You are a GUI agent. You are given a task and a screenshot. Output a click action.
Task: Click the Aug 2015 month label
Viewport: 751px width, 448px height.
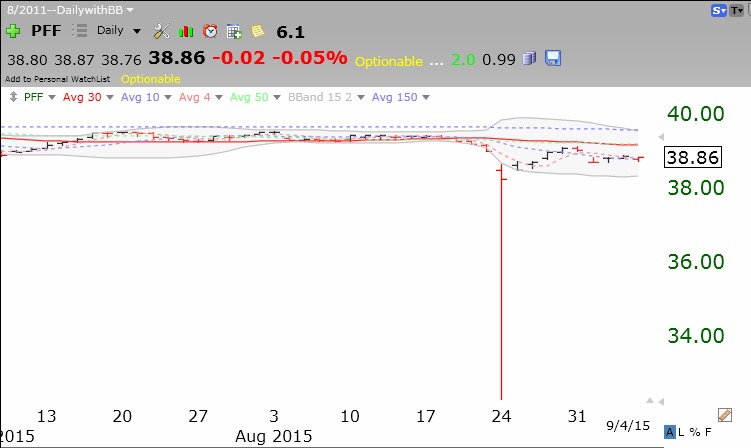pos(273,437)
